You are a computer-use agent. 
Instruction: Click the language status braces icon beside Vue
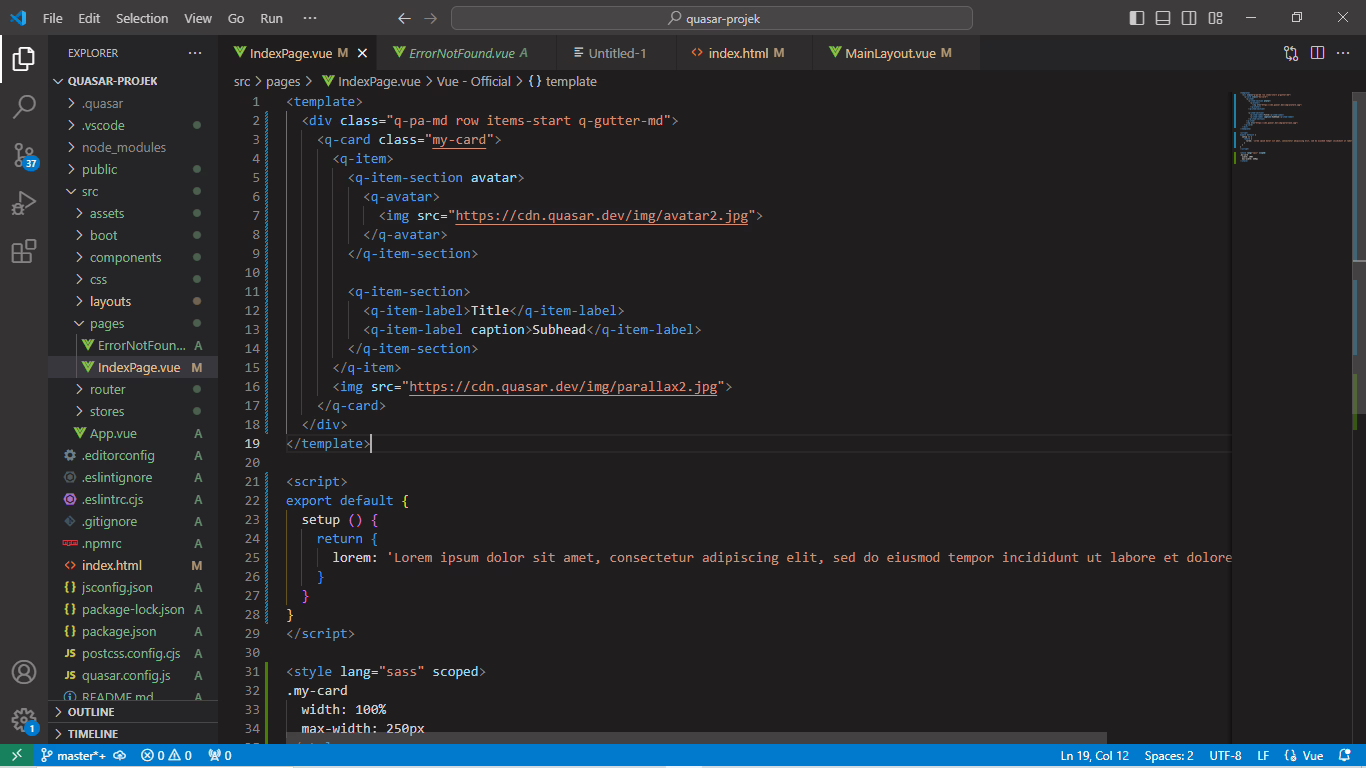pos(1291,756)
